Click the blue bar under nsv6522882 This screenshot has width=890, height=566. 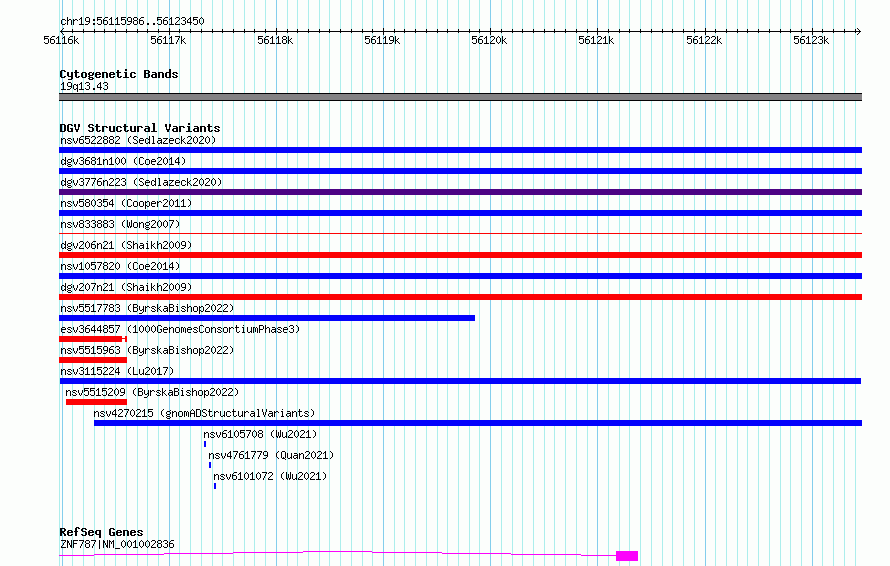coord(460,150)
